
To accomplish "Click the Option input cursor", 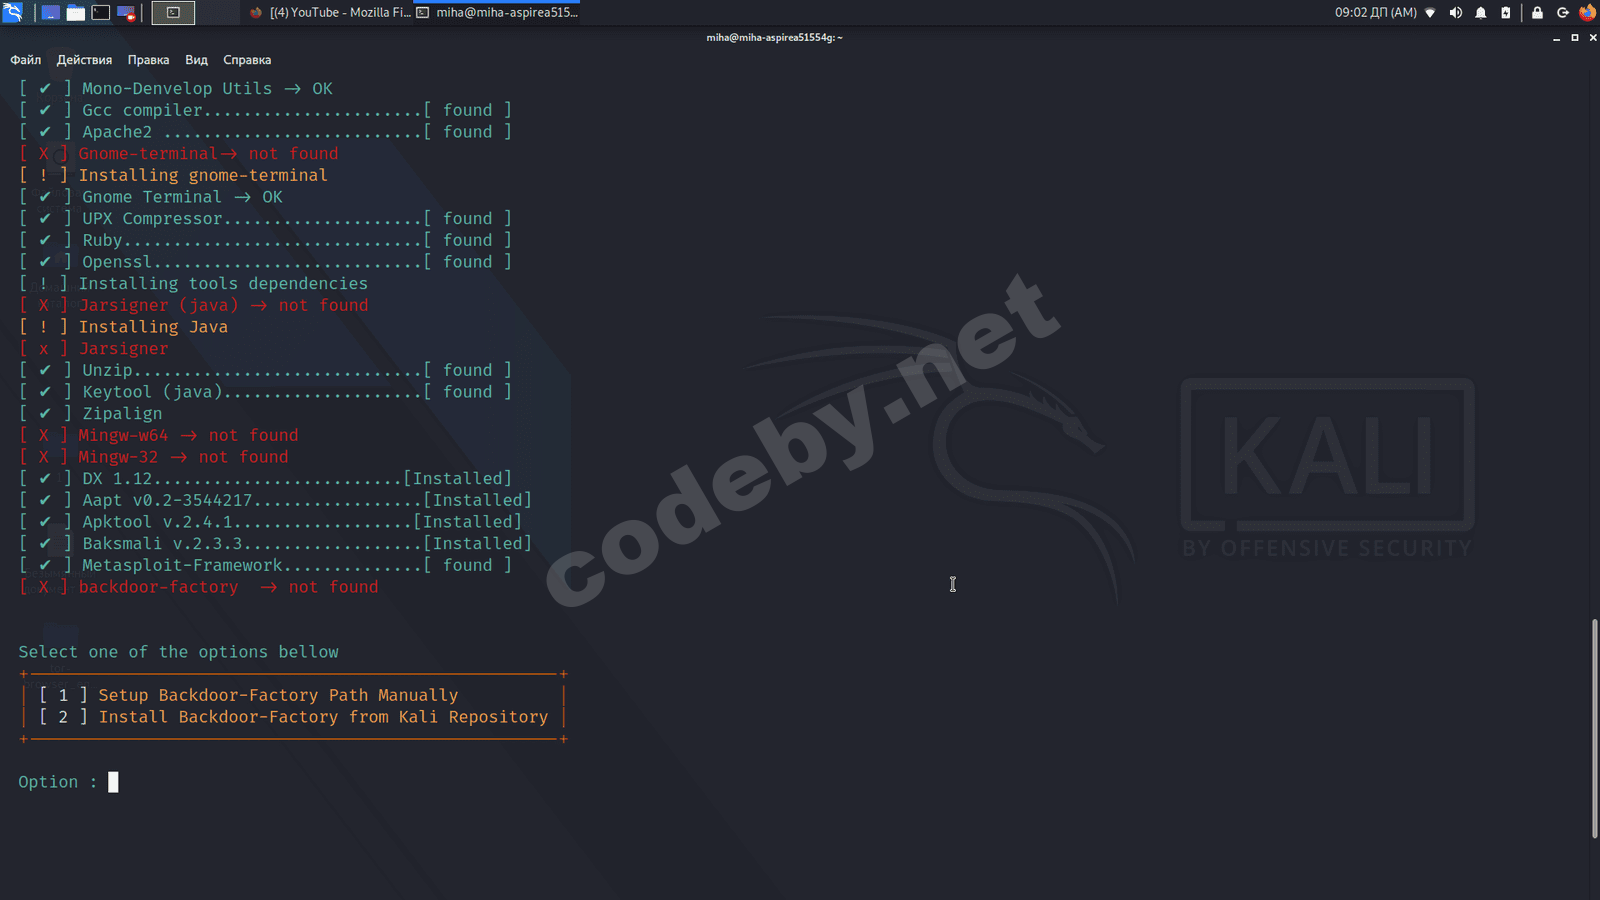I will pyautogui.click(x=113, y=782).
